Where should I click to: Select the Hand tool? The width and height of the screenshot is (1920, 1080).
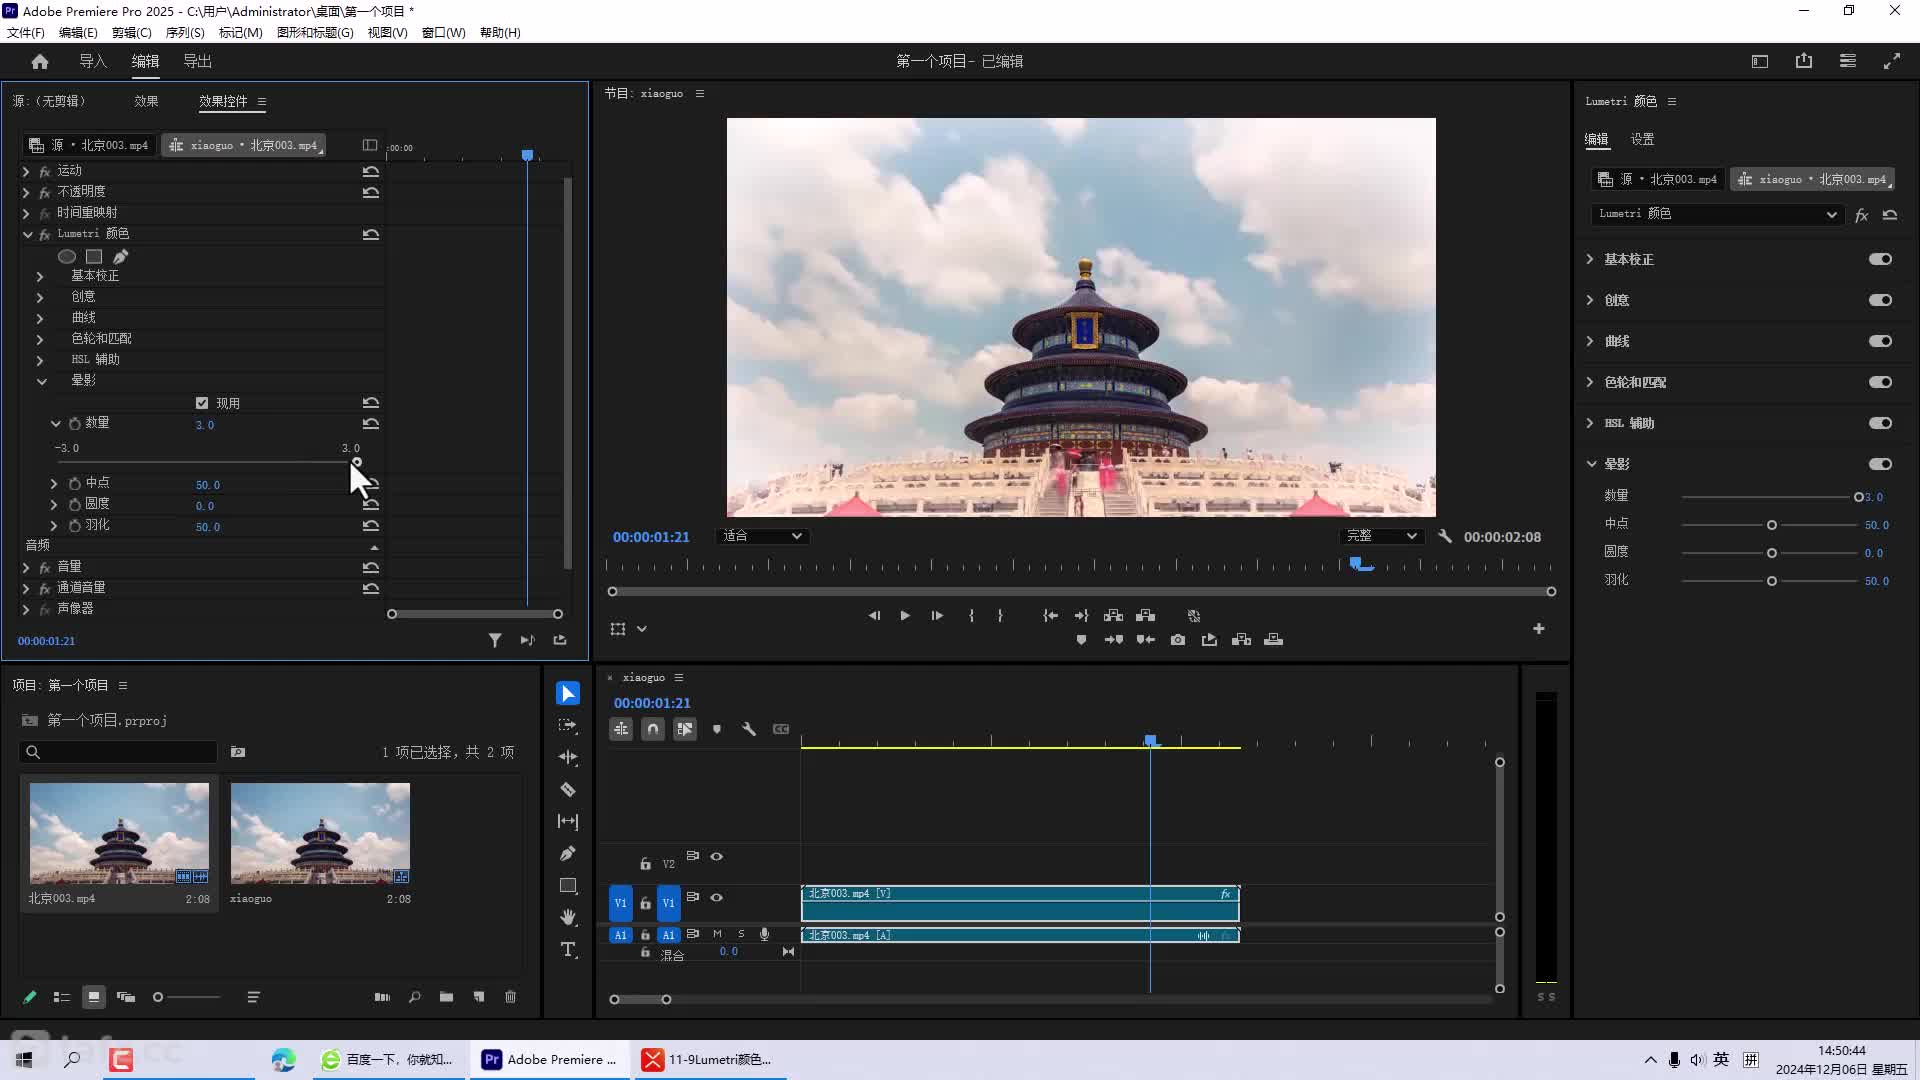point(568,917)
